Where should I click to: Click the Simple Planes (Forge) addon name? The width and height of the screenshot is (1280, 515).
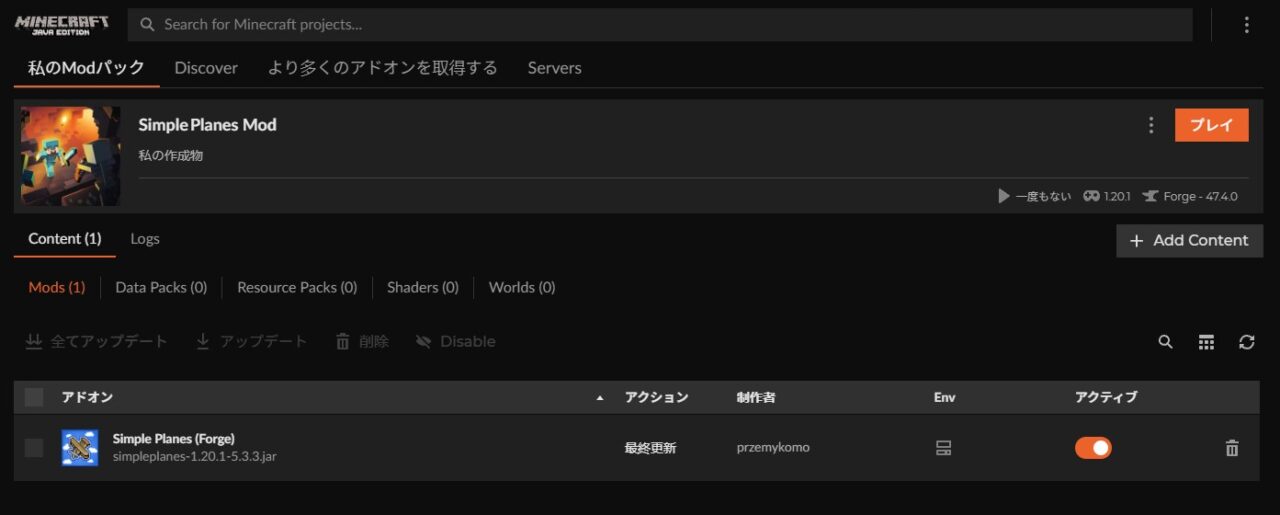174,439
